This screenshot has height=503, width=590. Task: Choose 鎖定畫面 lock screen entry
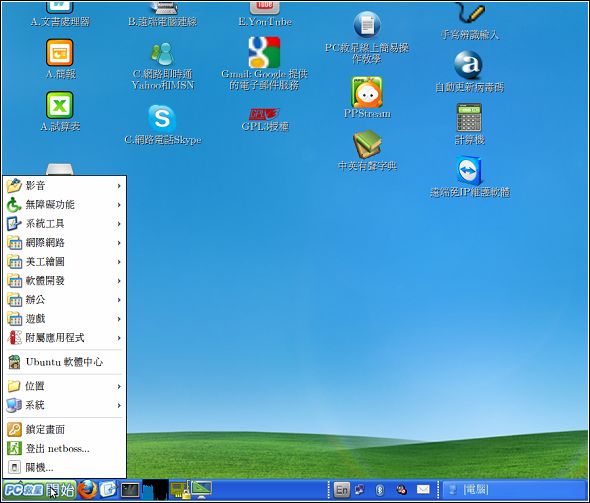coord(64,429)
